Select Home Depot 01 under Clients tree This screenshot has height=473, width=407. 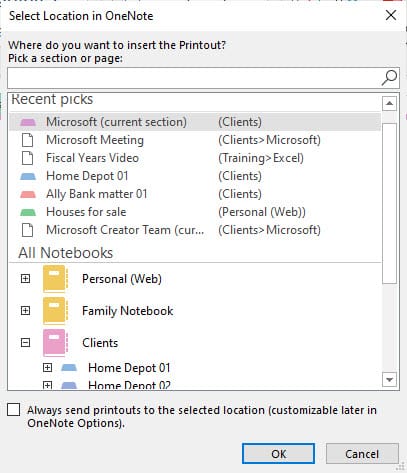coord(129,368)
